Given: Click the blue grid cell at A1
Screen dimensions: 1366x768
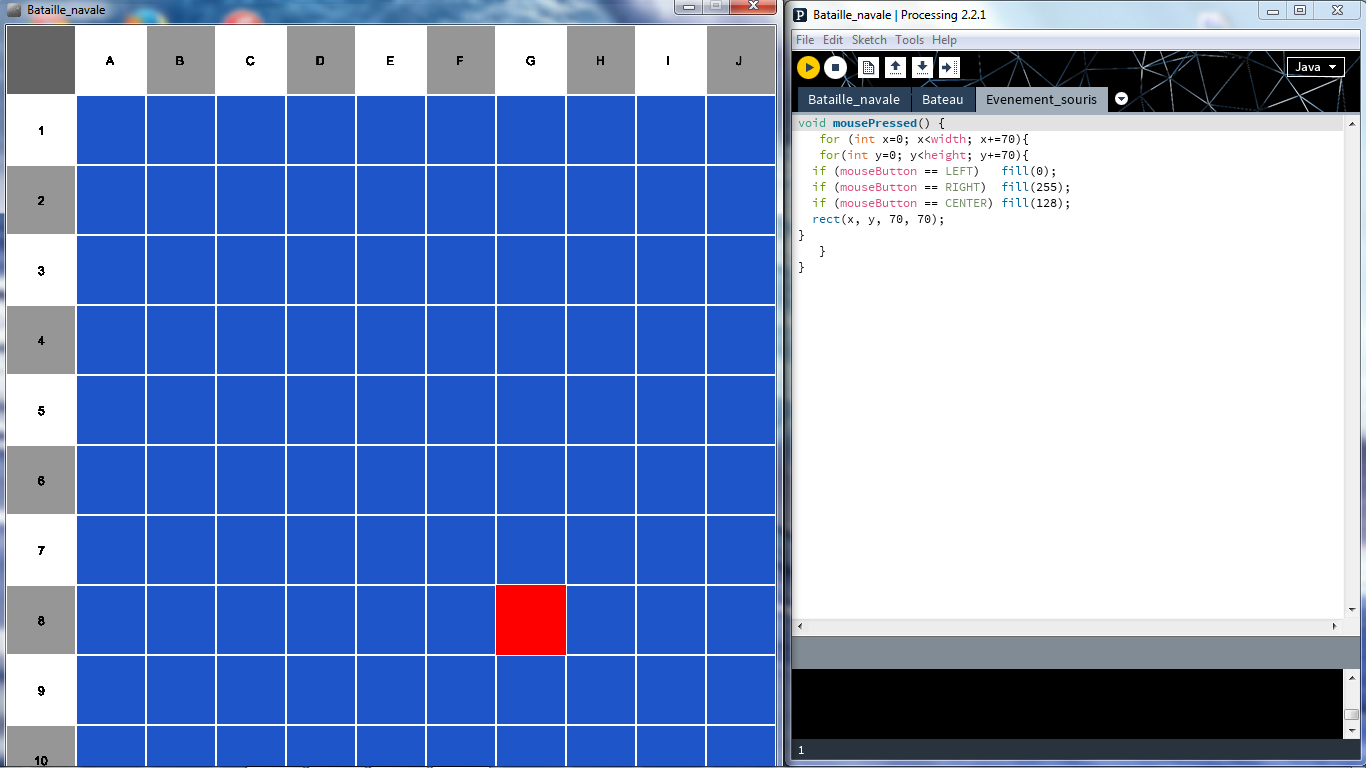Looking at the screenshot, I should [x=110, y=130].
